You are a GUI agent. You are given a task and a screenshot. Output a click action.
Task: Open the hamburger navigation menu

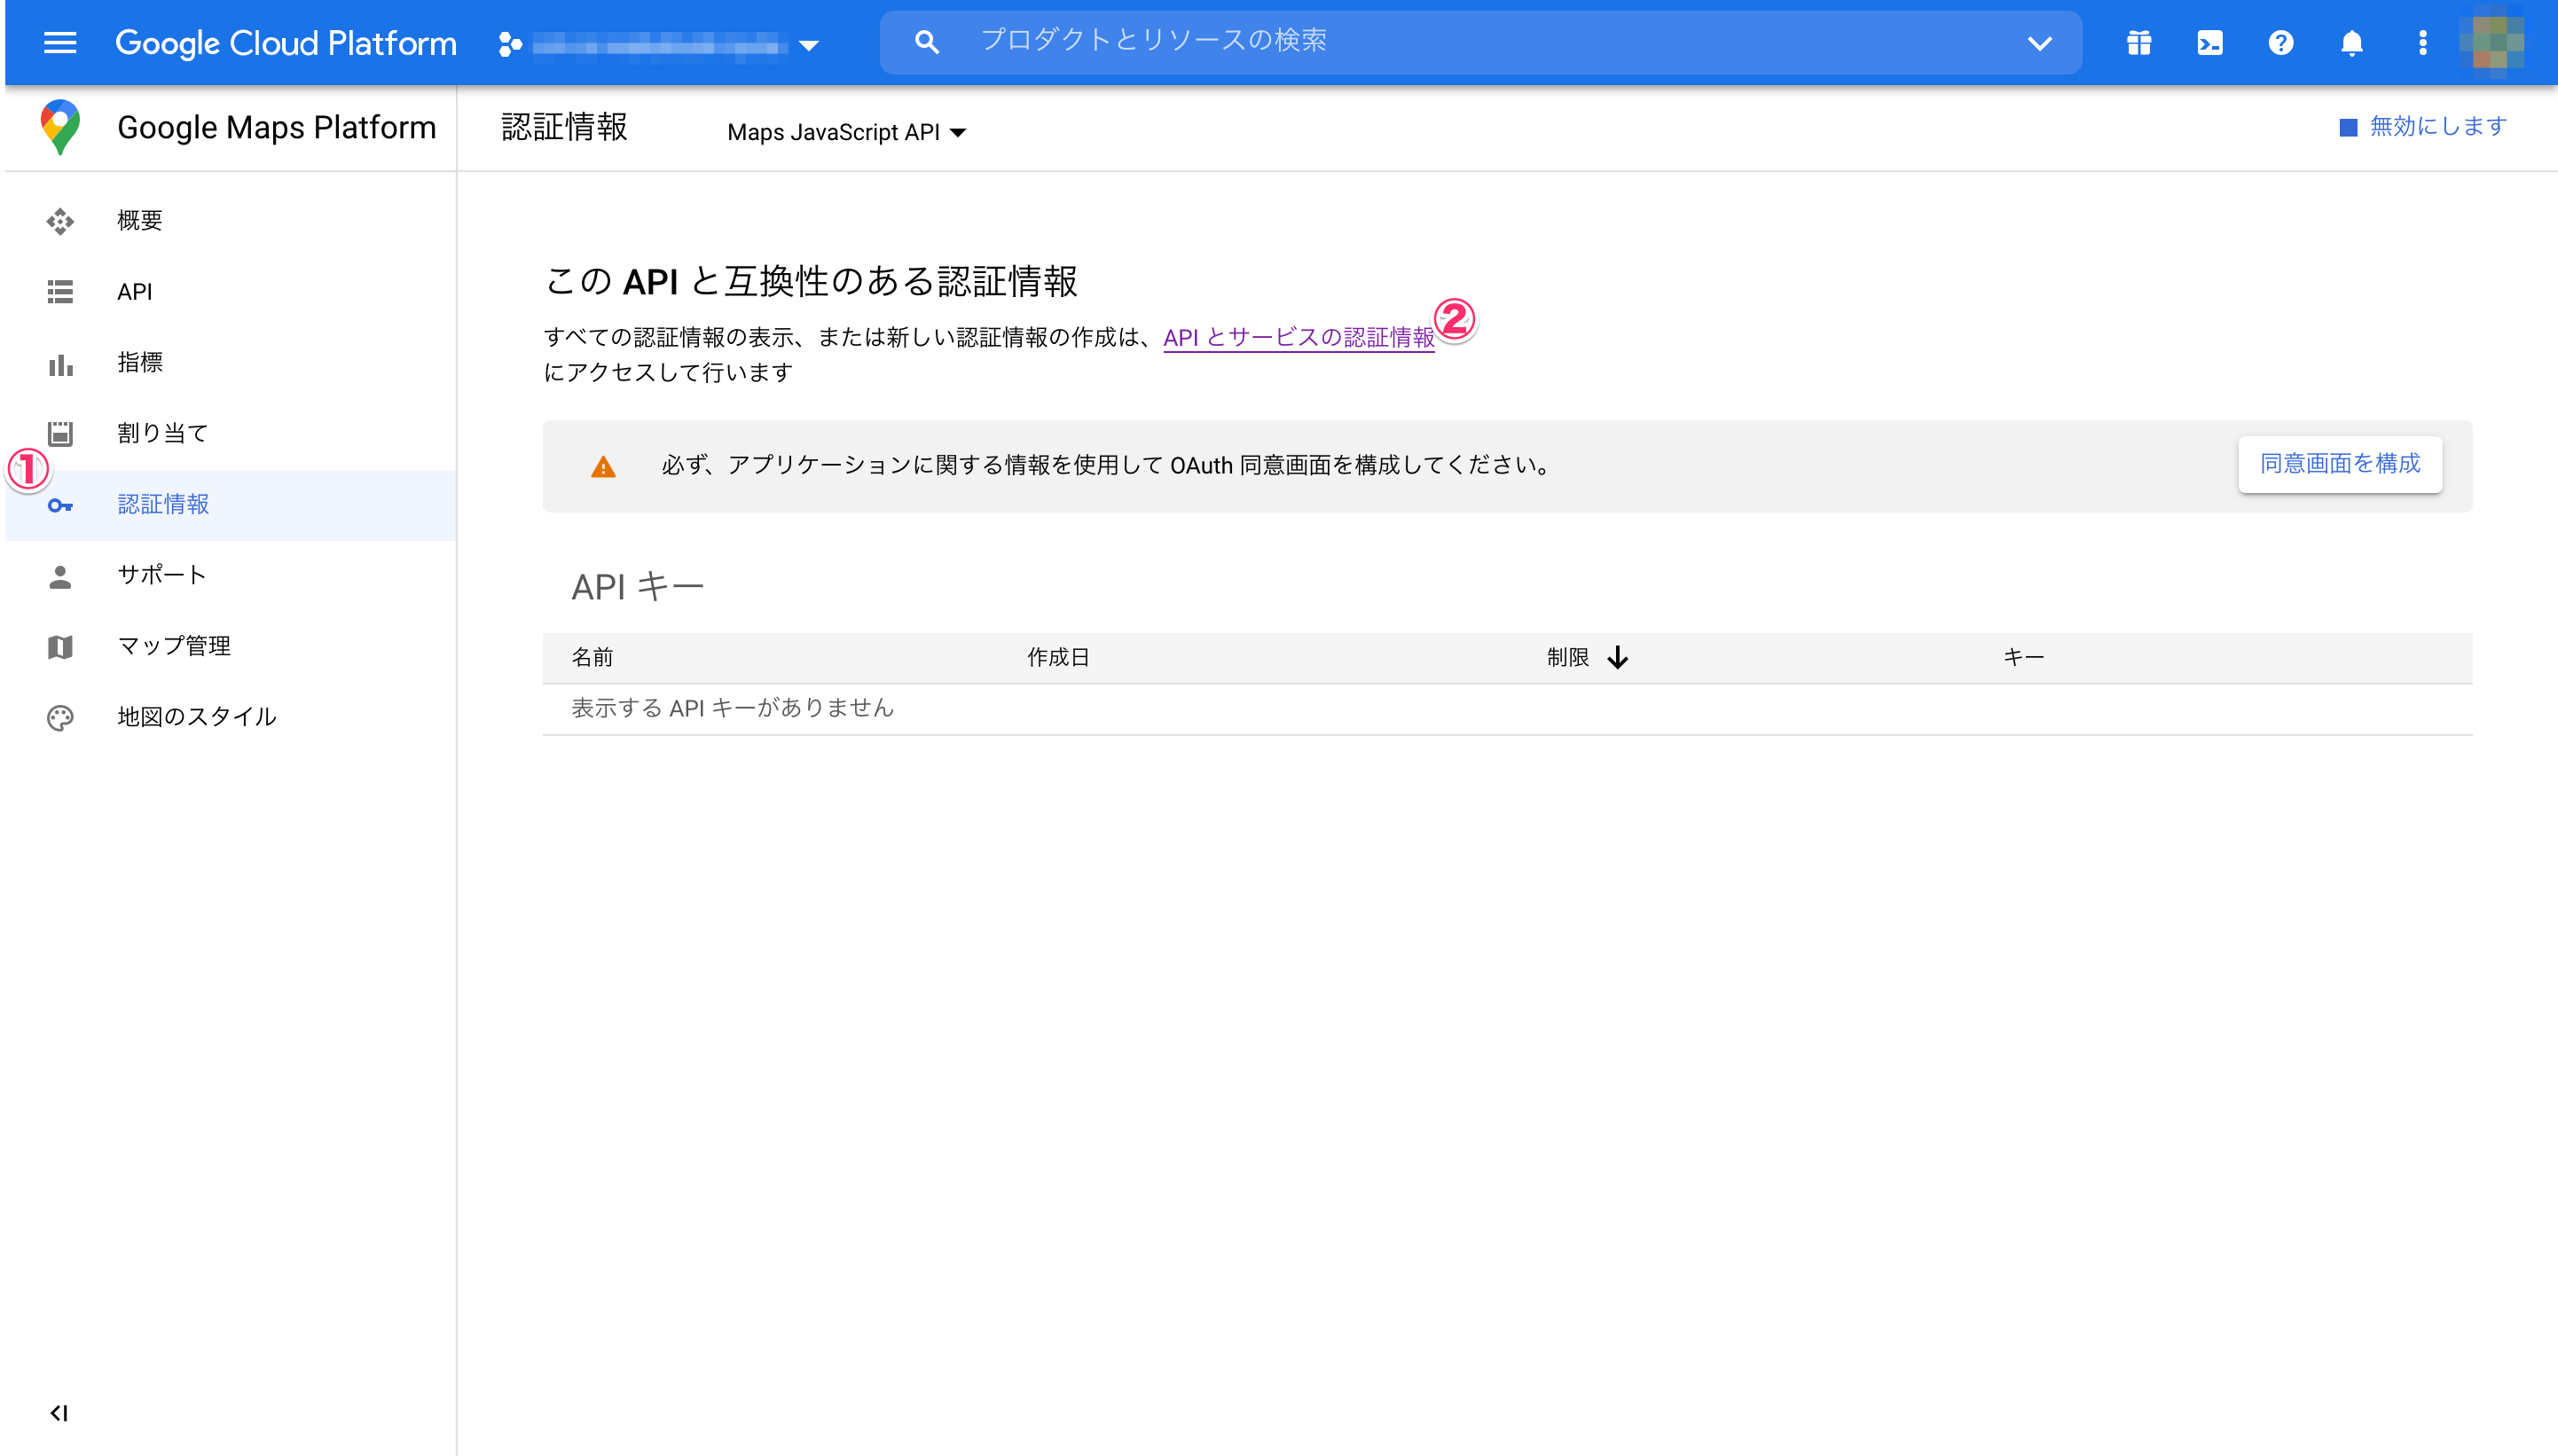(60, 42)
